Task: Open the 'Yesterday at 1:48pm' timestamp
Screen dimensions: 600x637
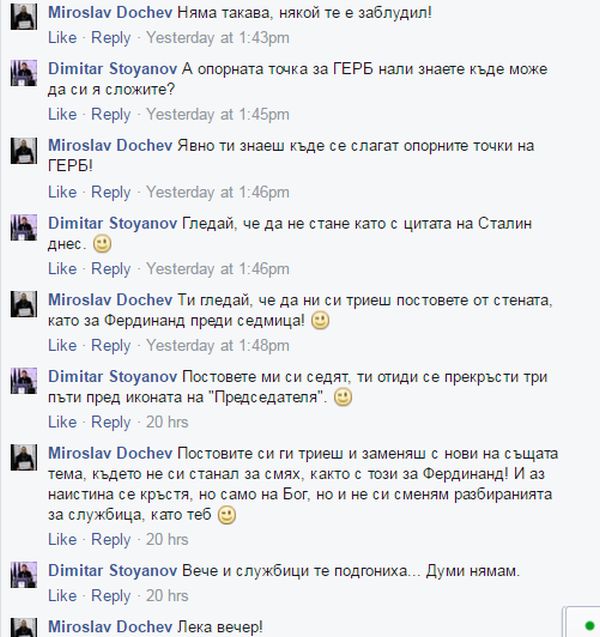Action: [218, 345]
